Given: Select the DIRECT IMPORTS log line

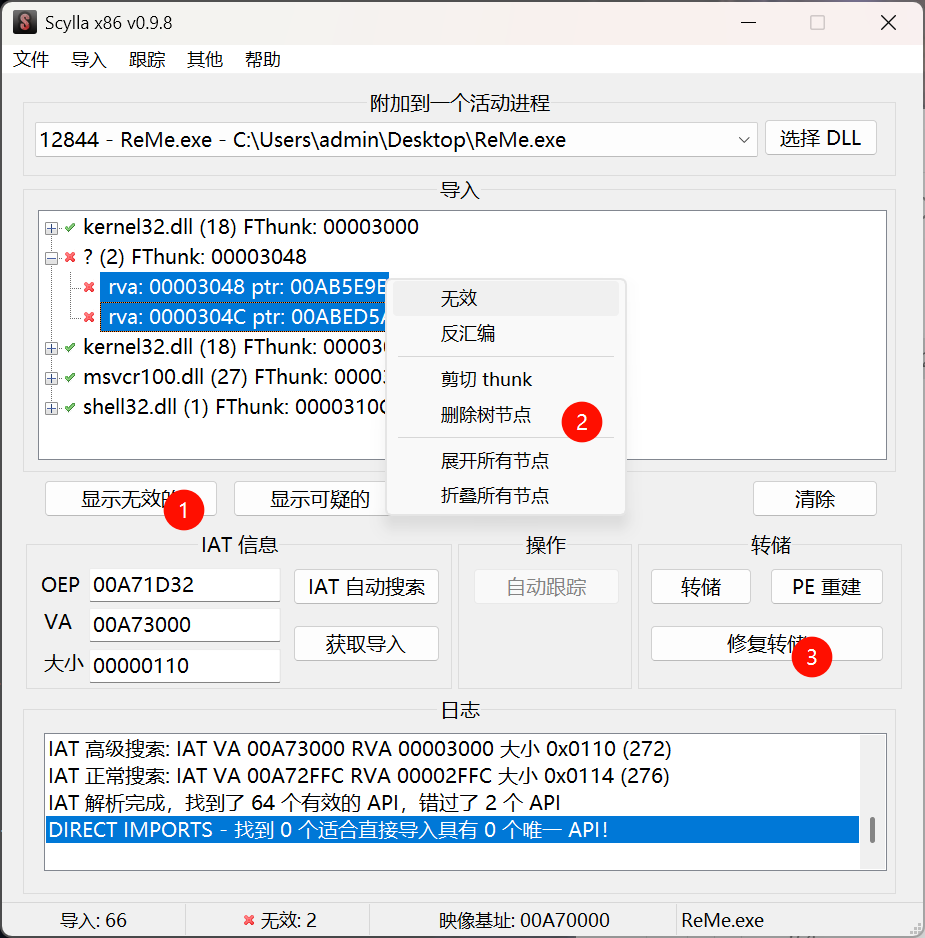Looking at the screenshot, I should pyautogui.click(x=452, y=830).
